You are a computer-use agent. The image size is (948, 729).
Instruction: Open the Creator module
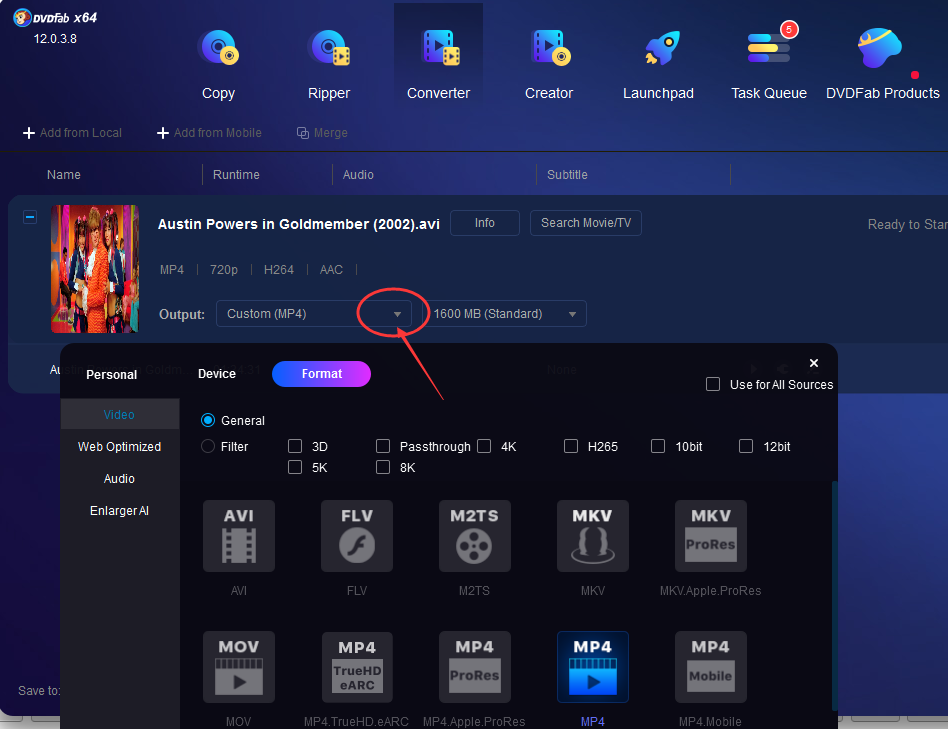[x=549, y=65]
